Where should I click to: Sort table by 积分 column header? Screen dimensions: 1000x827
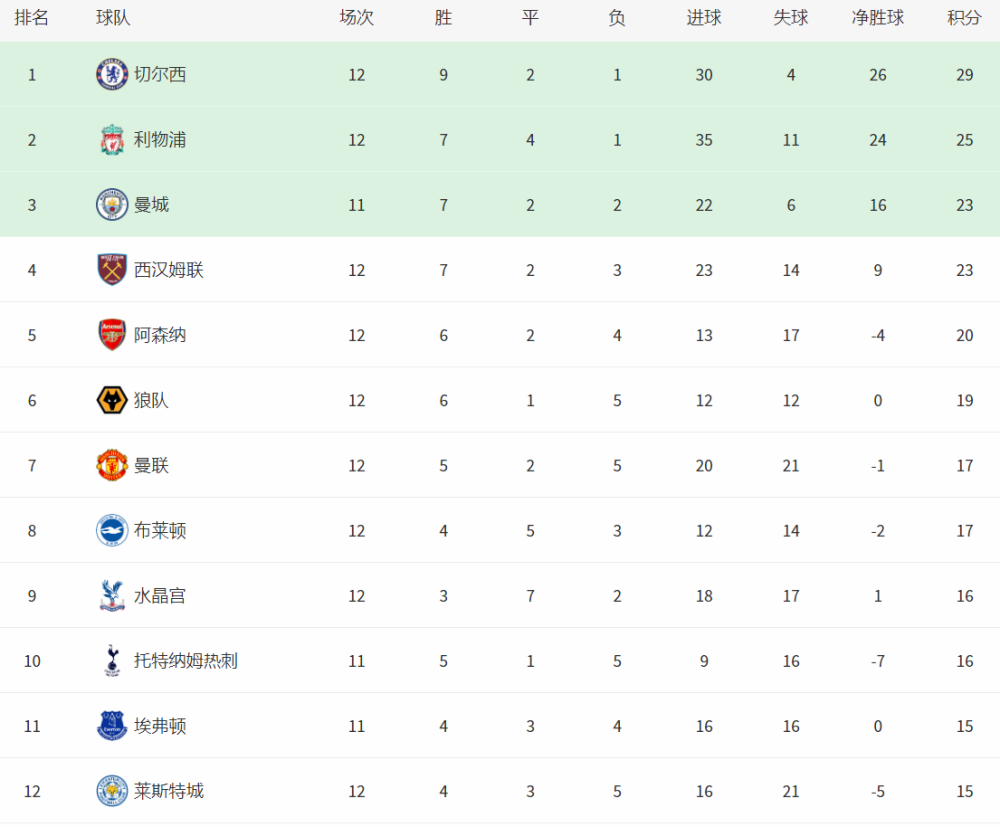coord(964,18)
